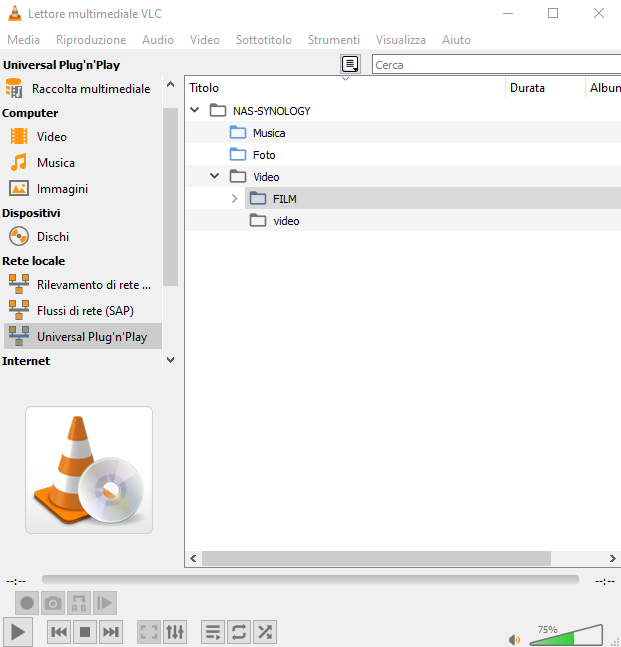The image size is (621, 647).
Task: Click the Play button
Action: (18, 632)
